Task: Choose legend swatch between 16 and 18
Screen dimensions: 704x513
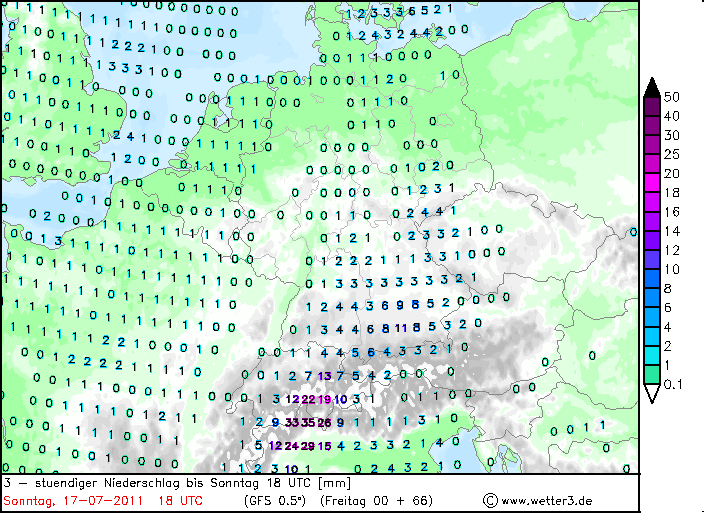Action: (x=652, y=202)
